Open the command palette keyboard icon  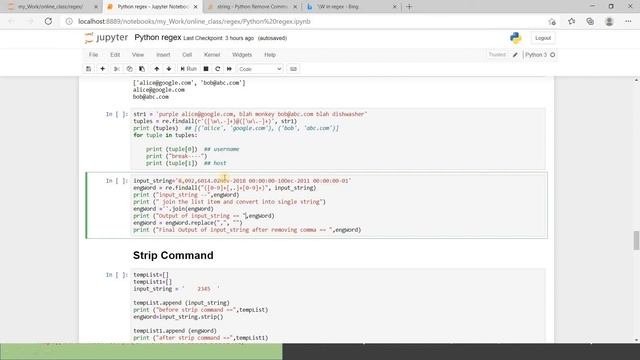(x=293, y=69)
